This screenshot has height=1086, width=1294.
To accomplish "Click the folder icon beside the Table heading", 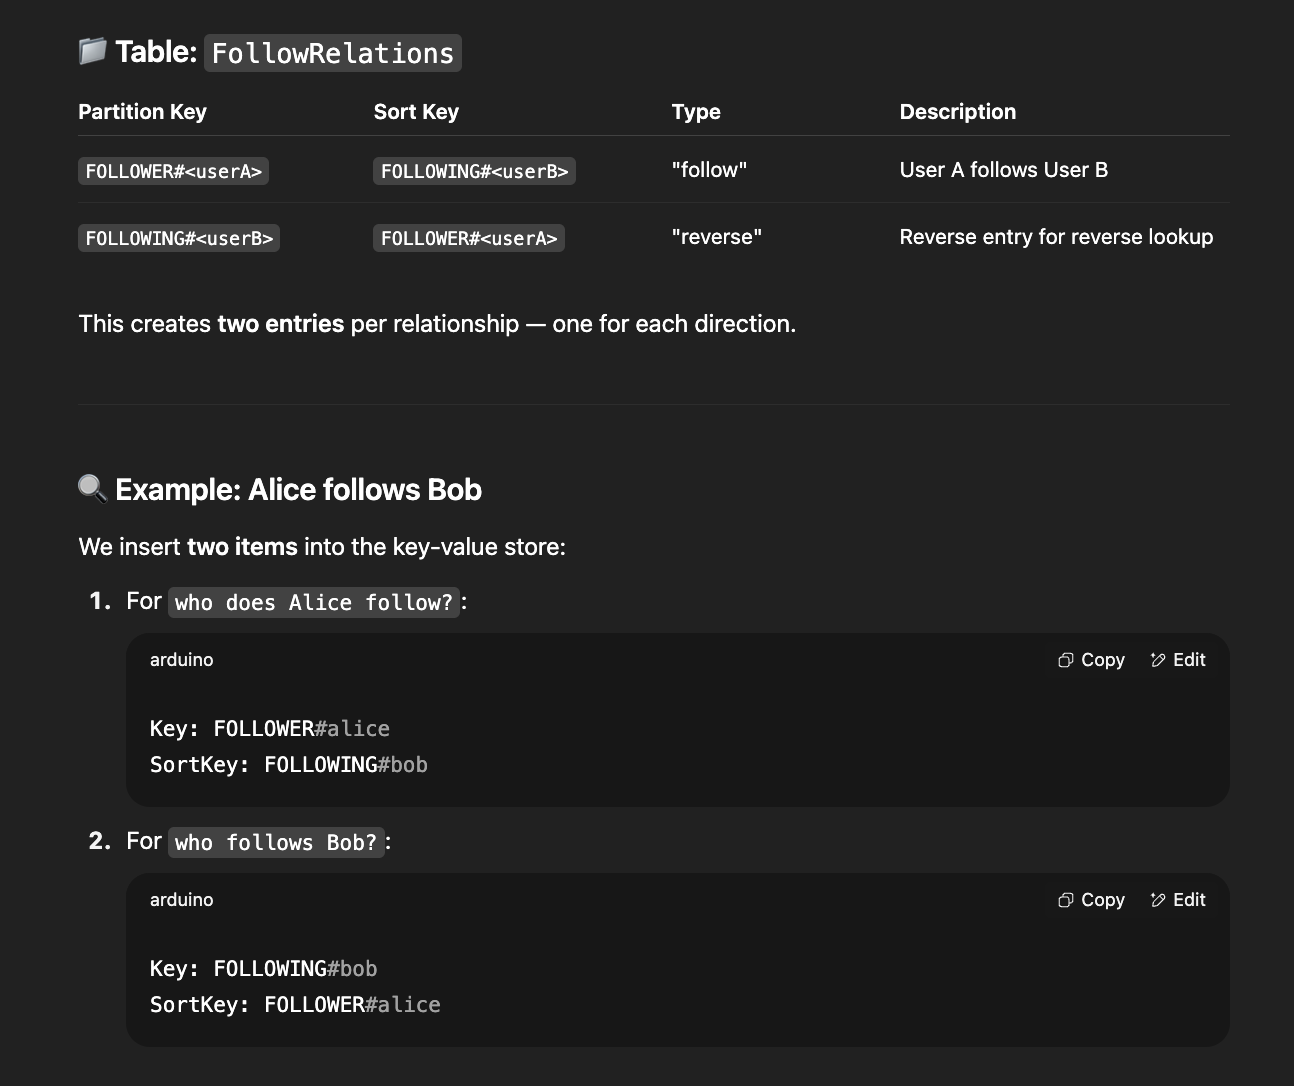I will [x=92, y=51].
